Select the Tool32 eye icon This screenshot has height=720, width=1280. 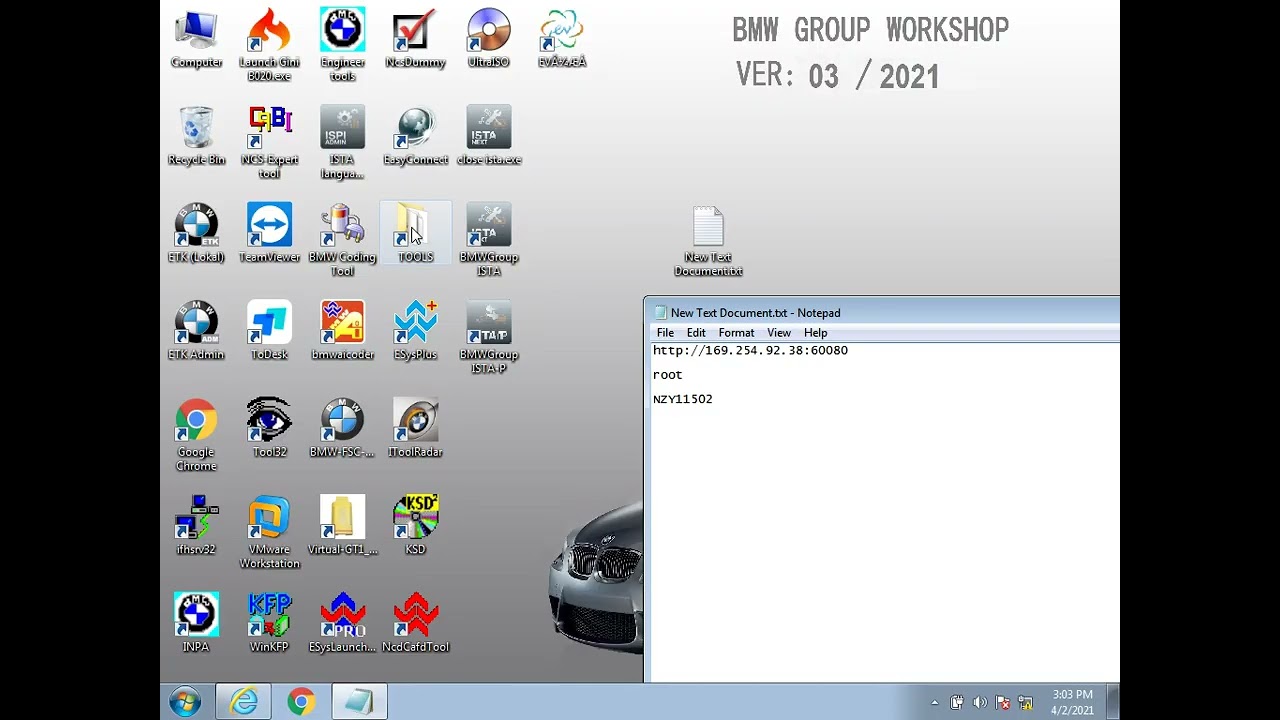pos(269,428)
